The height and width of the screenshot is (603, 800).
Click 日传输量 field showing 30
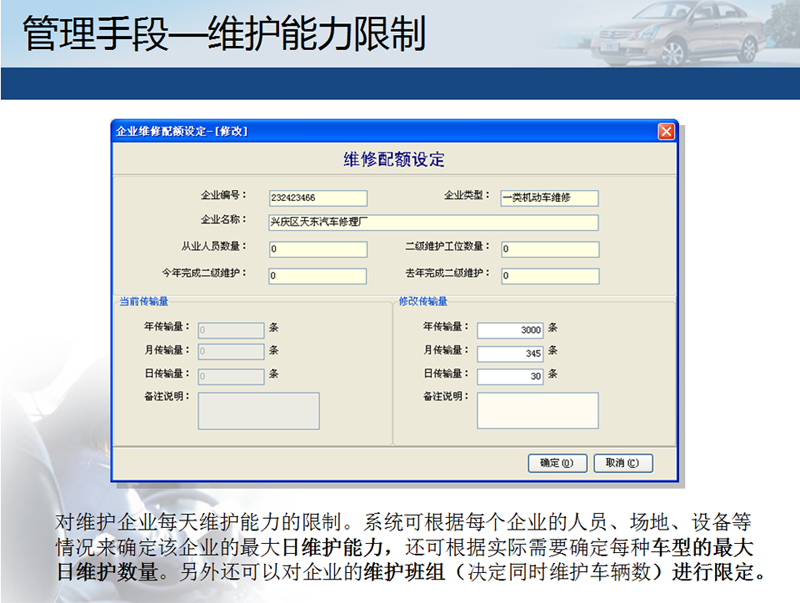[x=510, y=377]
